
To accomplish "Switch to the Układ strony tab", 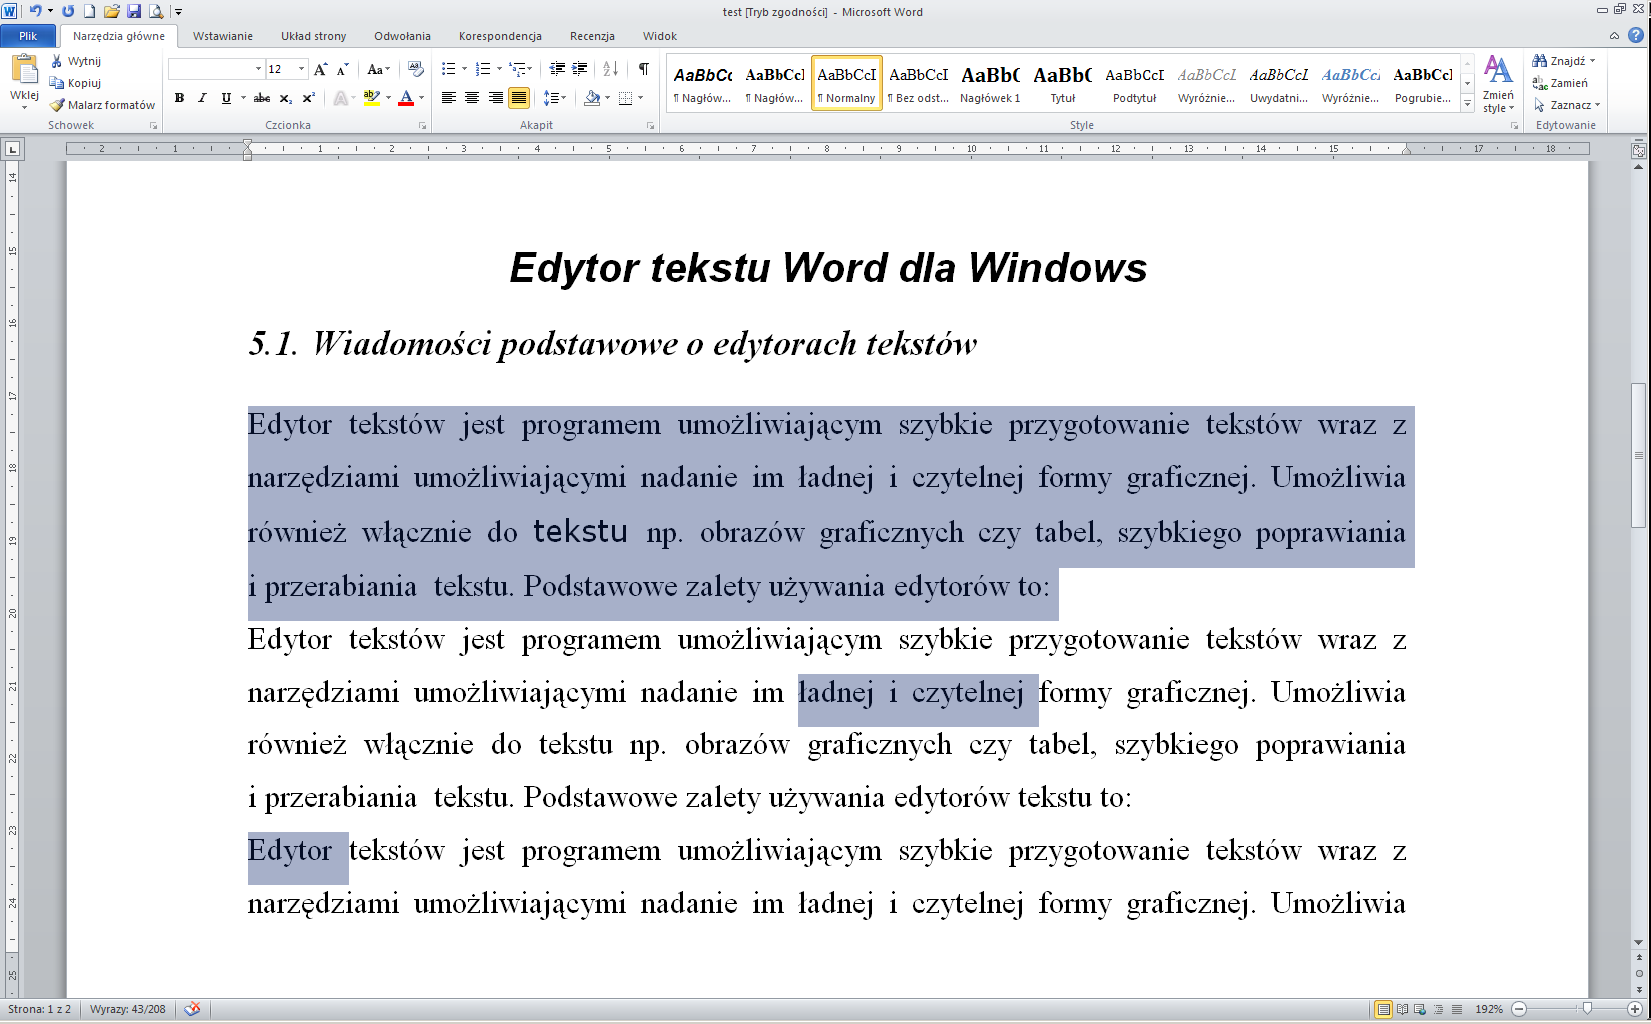I will pyautogui.click(x=313, y=36).
